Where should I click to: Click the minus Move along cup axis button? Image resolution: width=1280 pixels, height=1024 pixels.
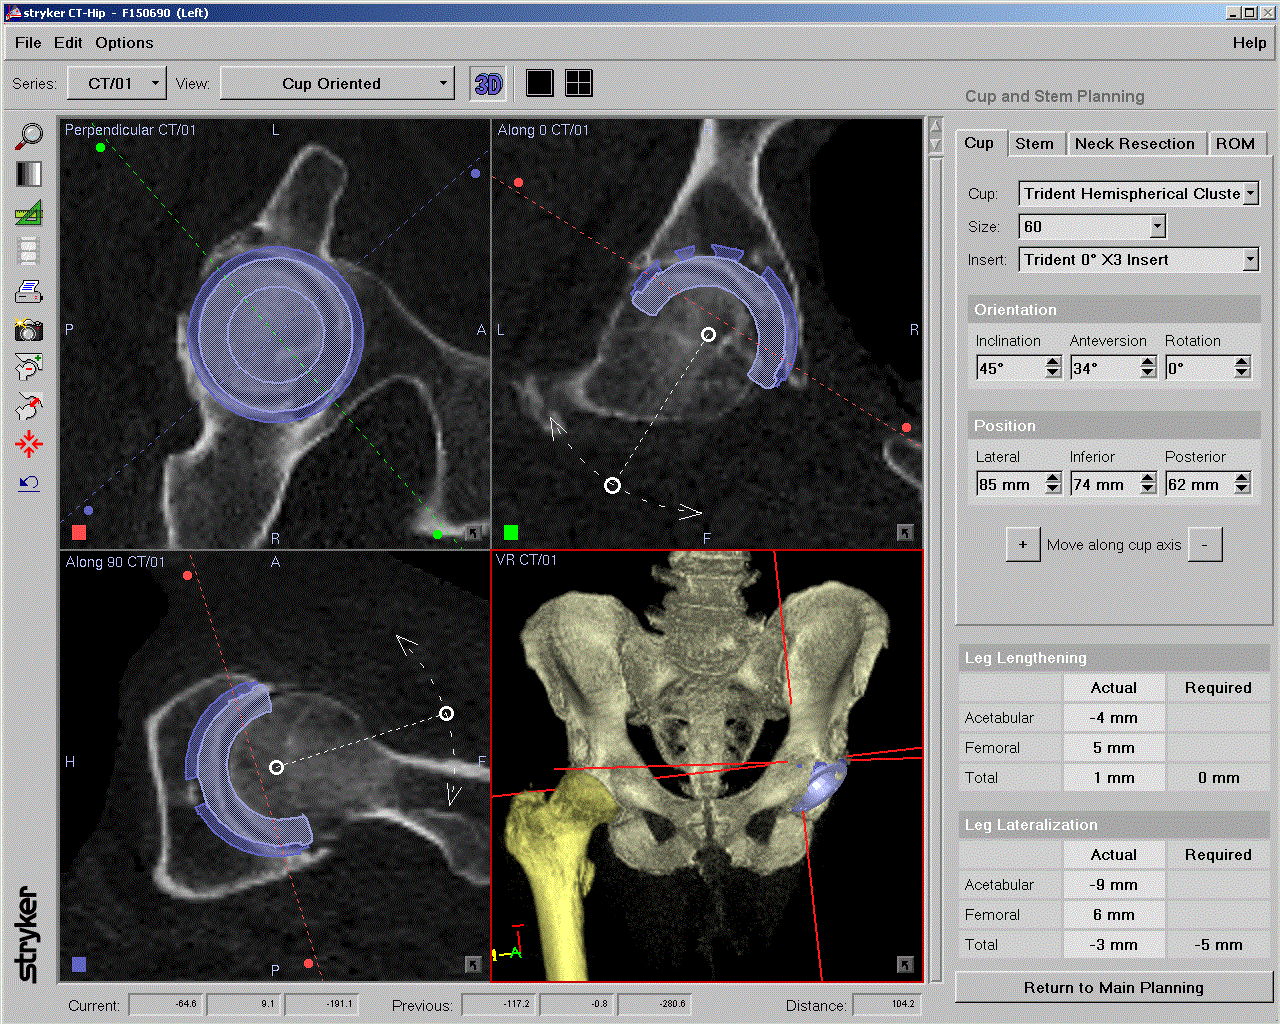click(x=1205, y=545)
